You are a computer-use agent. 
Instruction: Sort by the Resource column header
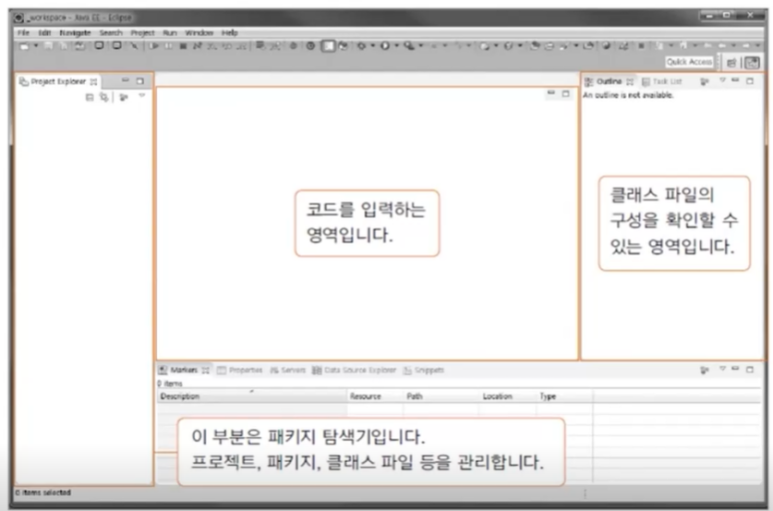click(376, 396)
